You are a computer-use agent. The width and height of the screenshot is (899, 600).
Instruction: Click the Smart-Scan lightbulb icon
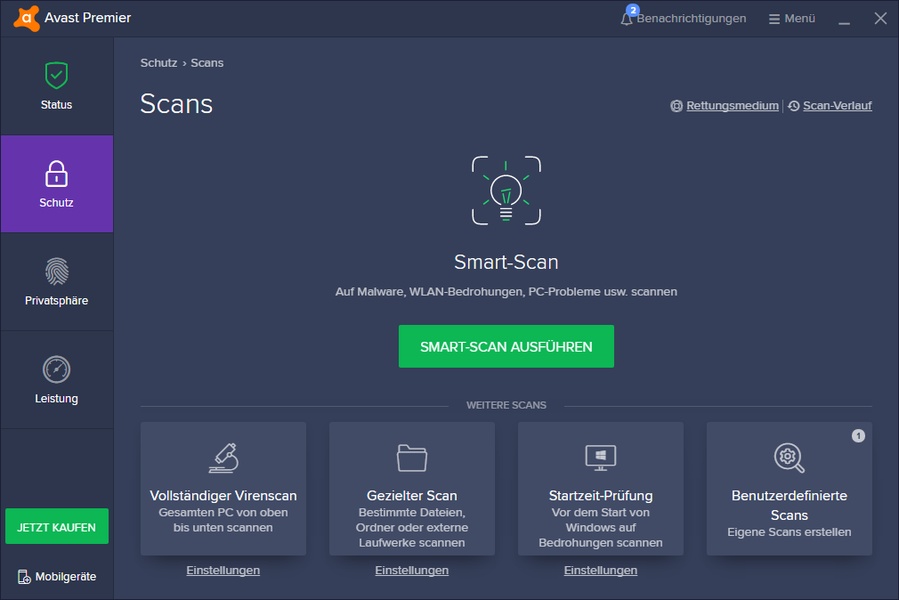pyautogui.click(x=506, y=190)
